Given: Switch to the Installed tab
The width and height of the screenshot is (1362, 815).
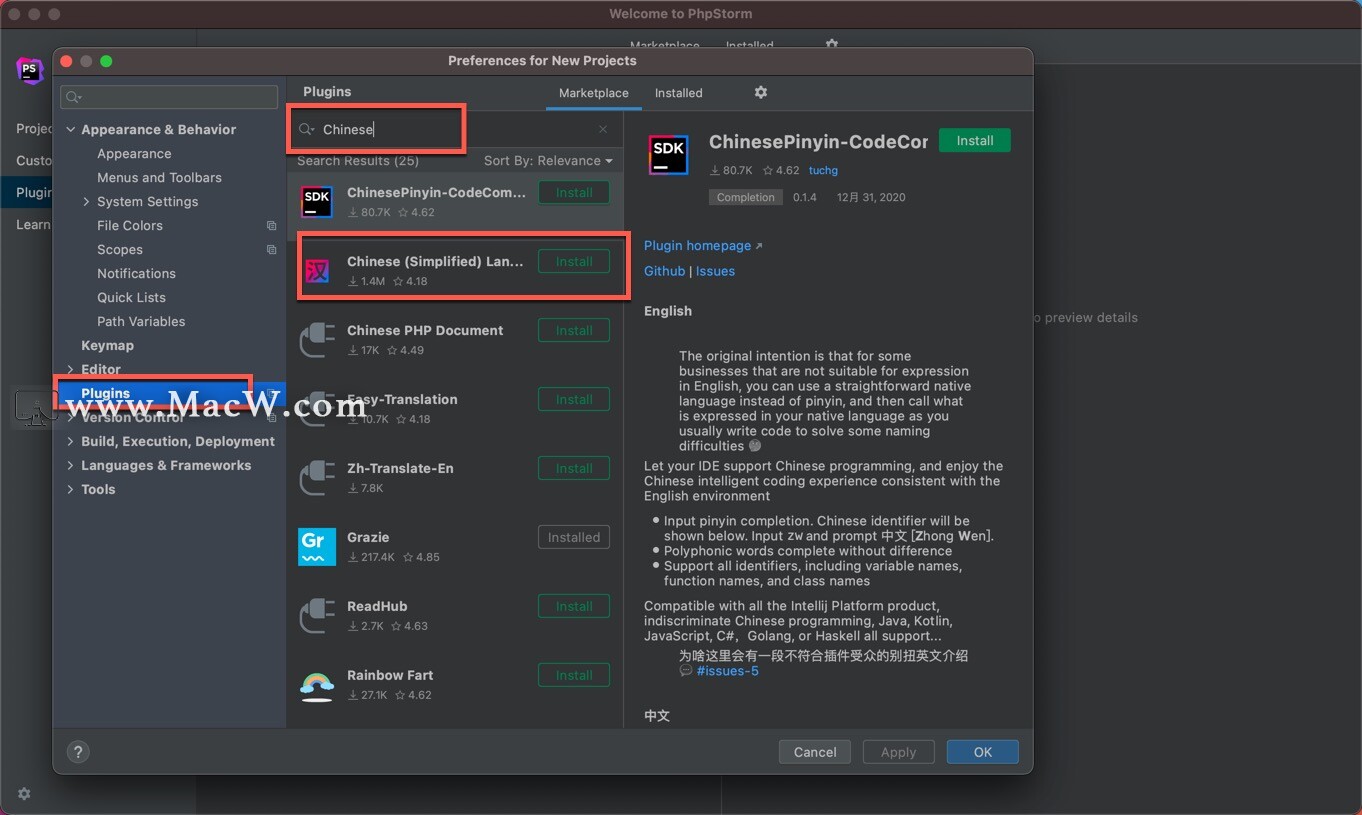Looking at the screenshot, I should click(x=679, y=93).
